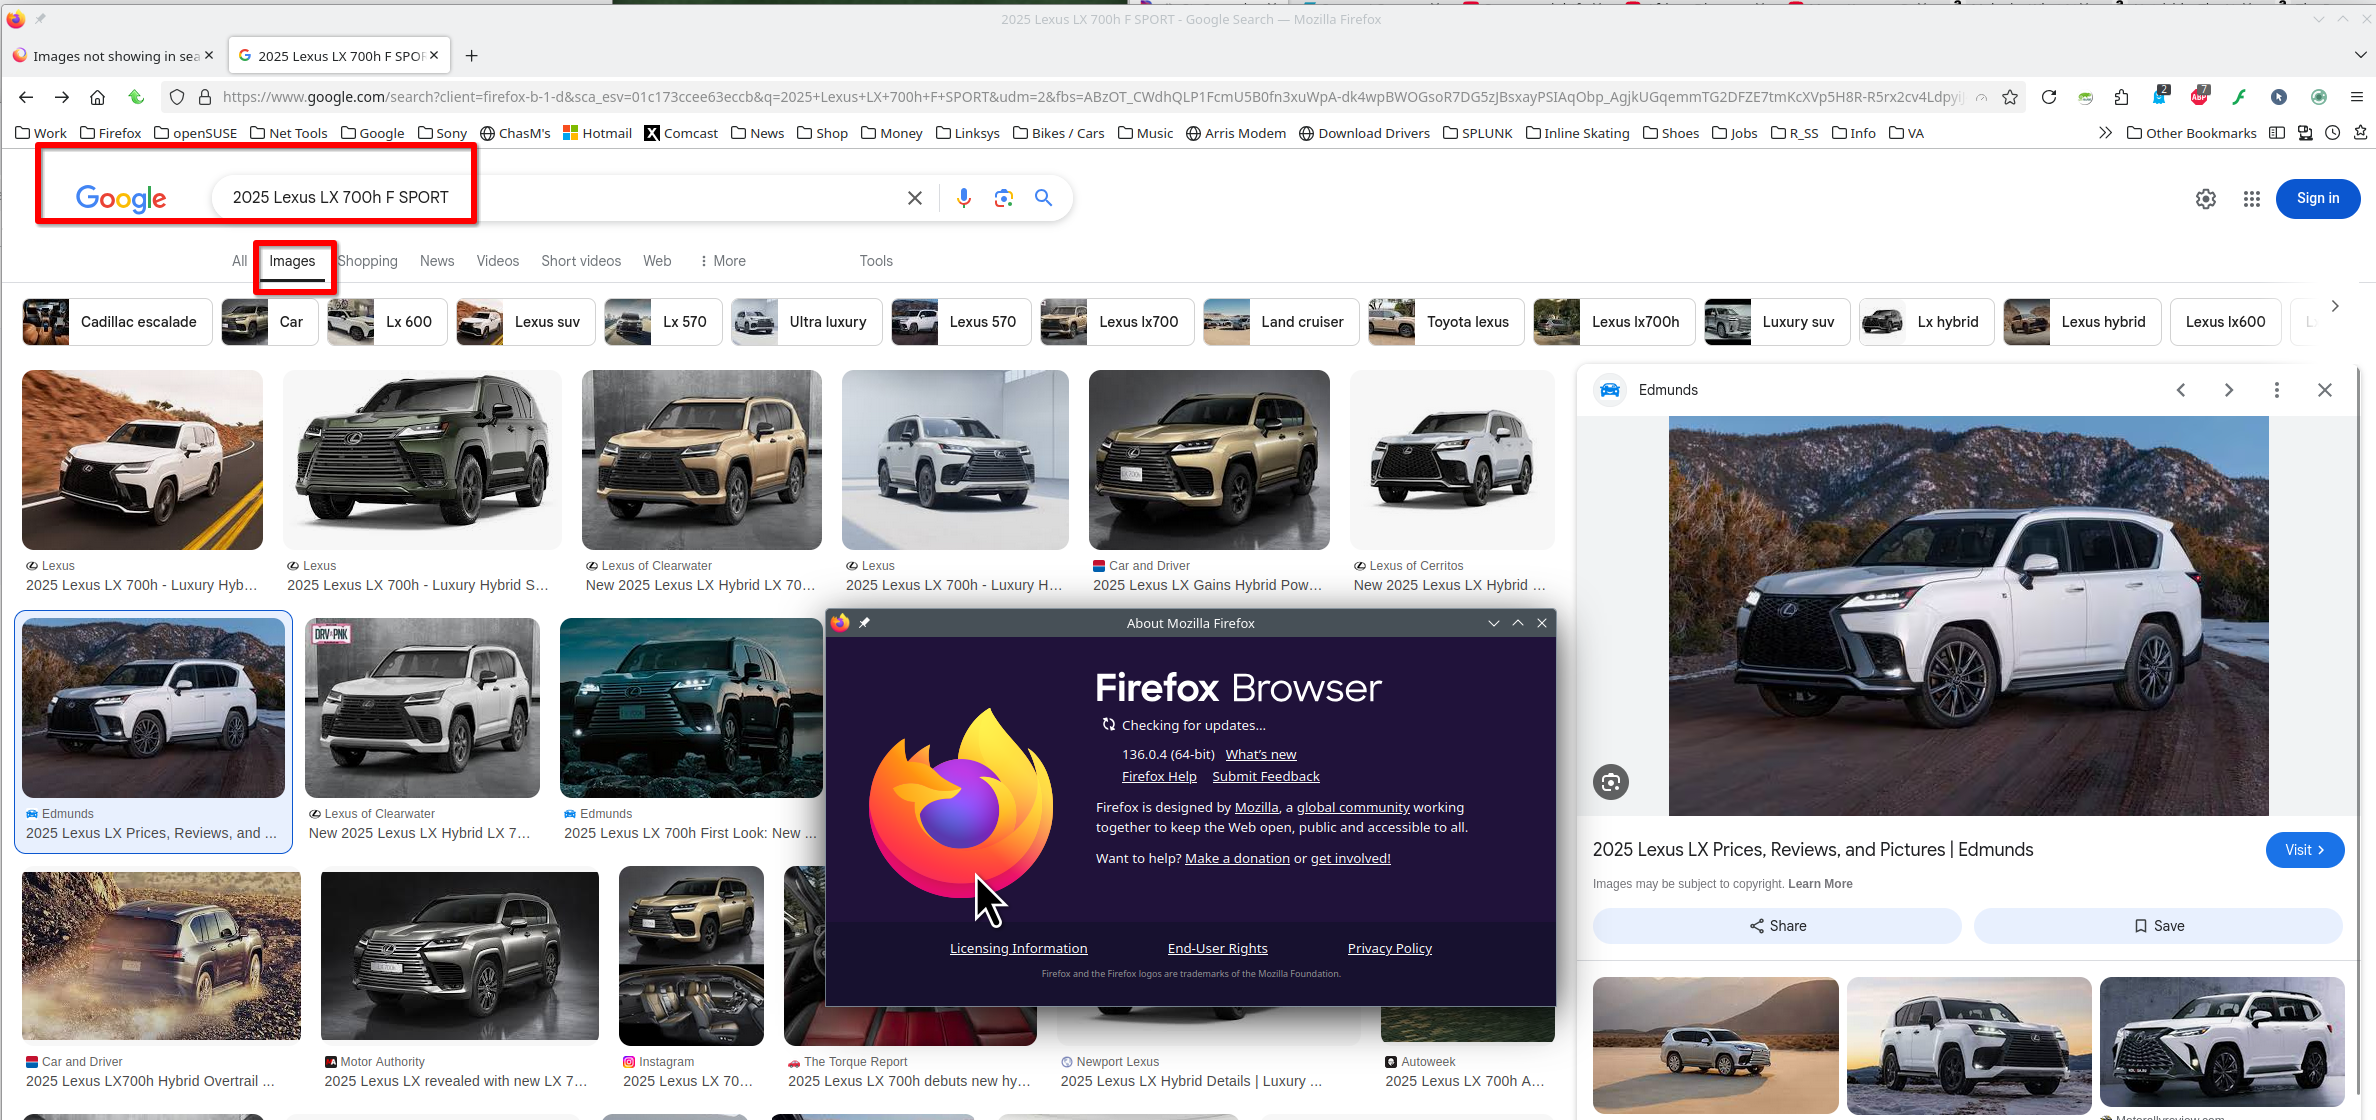Click the Learn More copyright link

coord(1820,884)
